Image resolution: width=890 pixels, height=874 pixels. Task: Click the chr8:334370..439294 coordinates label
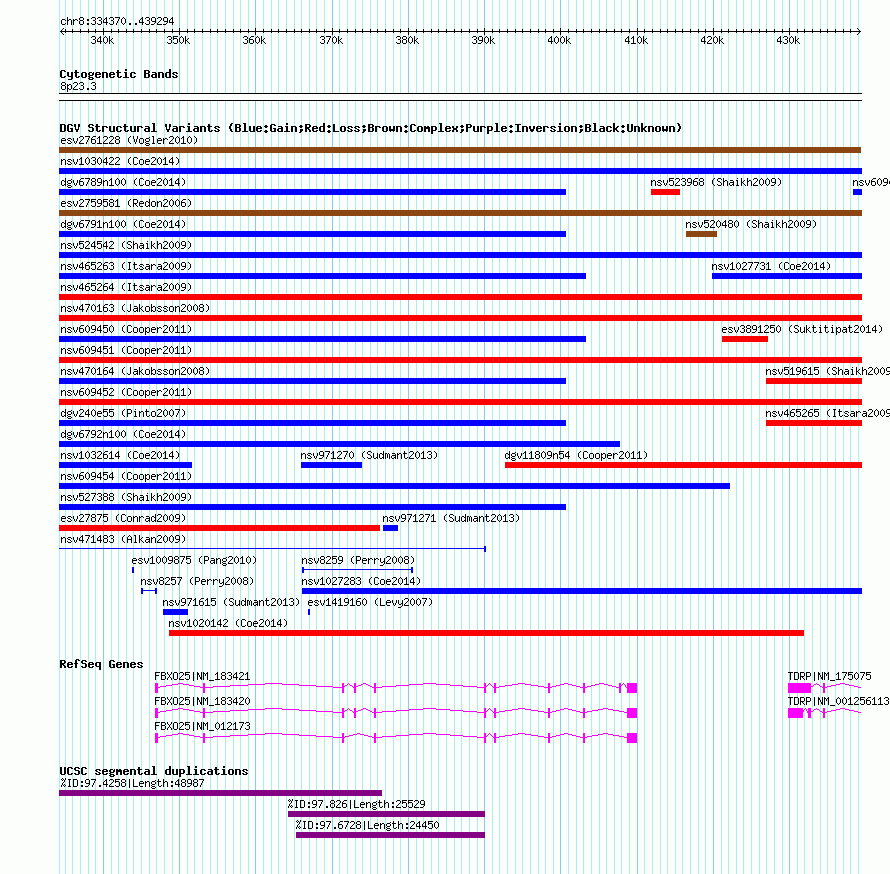point(117,21)
